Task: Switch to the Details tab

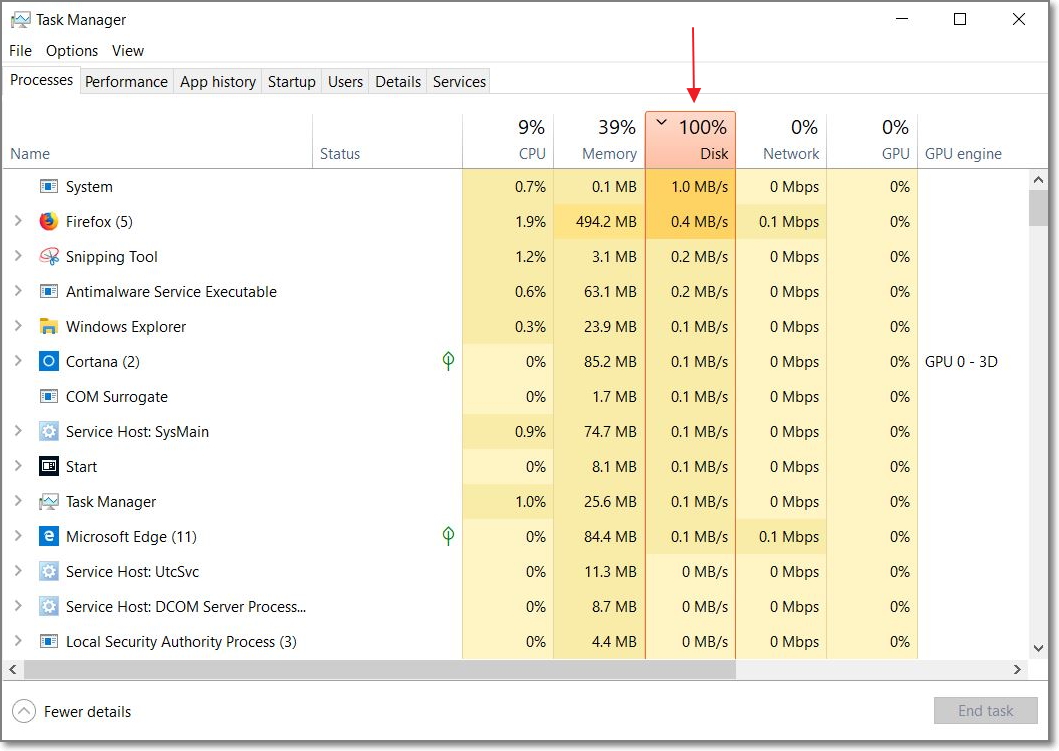Action: (398, 82)
